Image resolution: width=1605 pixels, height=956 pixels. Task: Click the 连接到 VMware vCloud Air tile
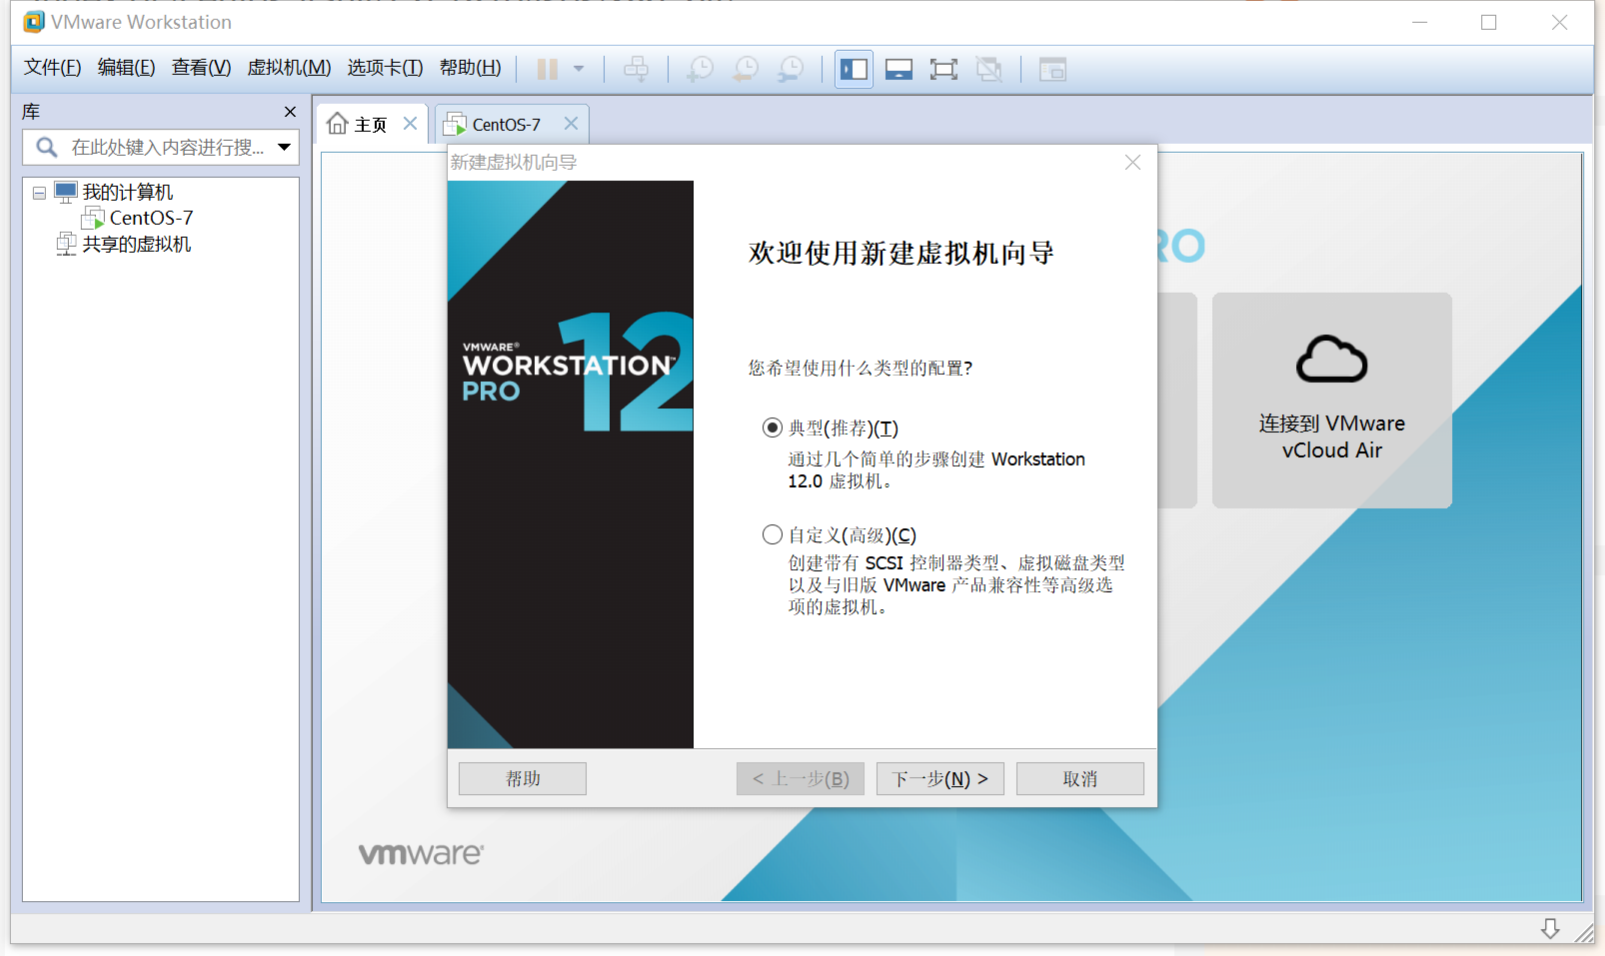tap(1332, 400)
